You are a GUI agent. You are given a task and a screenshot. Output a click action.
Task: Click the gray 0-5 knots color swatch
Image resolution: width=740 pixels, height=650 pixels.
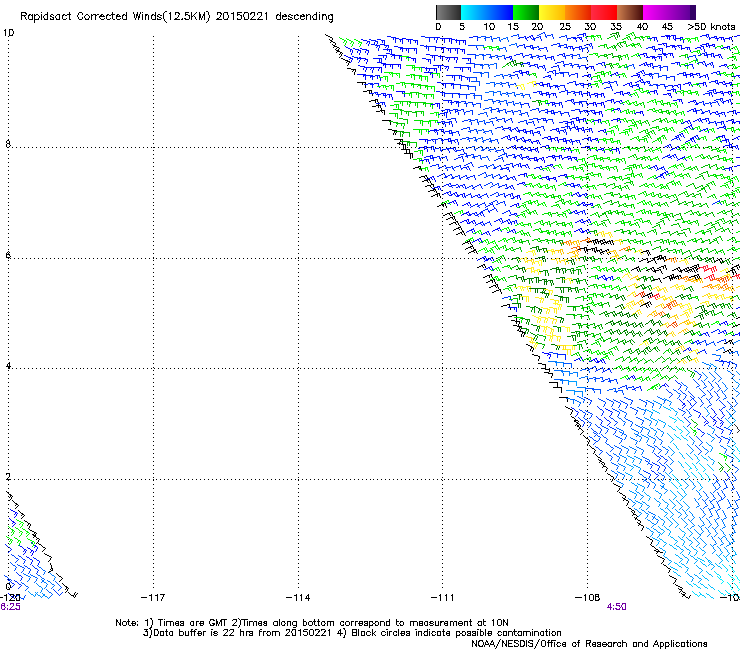coord(448,12)
